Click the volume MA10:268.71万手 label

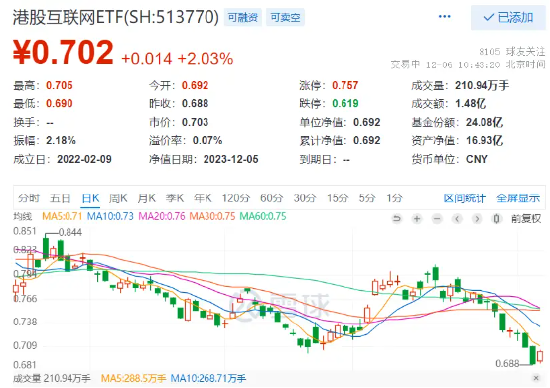click(x=208, y=378)
